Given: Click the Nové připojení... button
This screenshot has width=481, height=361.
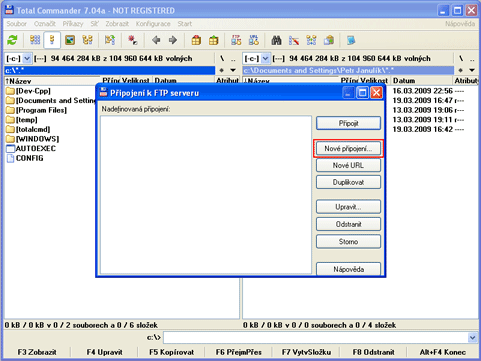Looking at the screenshot, I should pos(348,149).
